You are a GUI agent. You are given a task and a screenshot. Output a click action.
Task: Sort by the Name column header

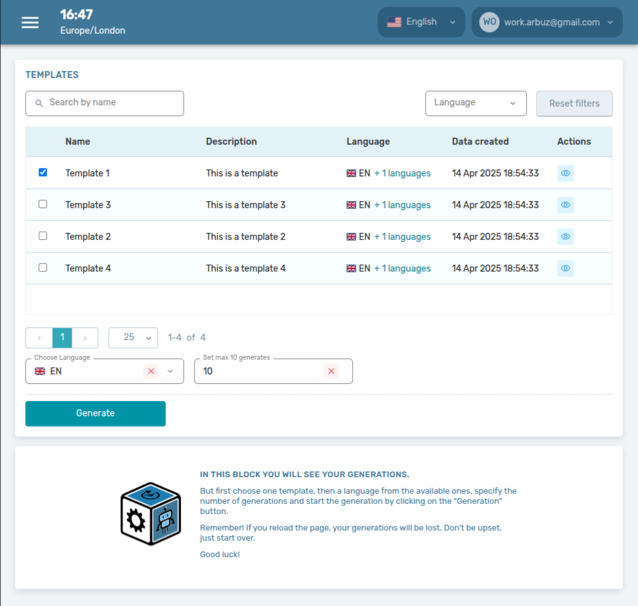[x=78, y=142]
